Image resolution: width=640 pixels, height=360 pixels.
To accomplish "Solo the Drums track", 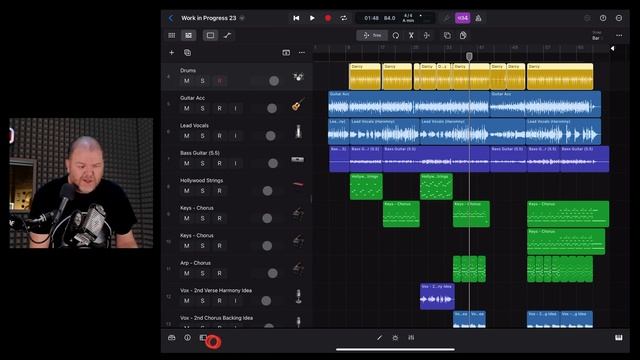I will [x=202, y=81].
